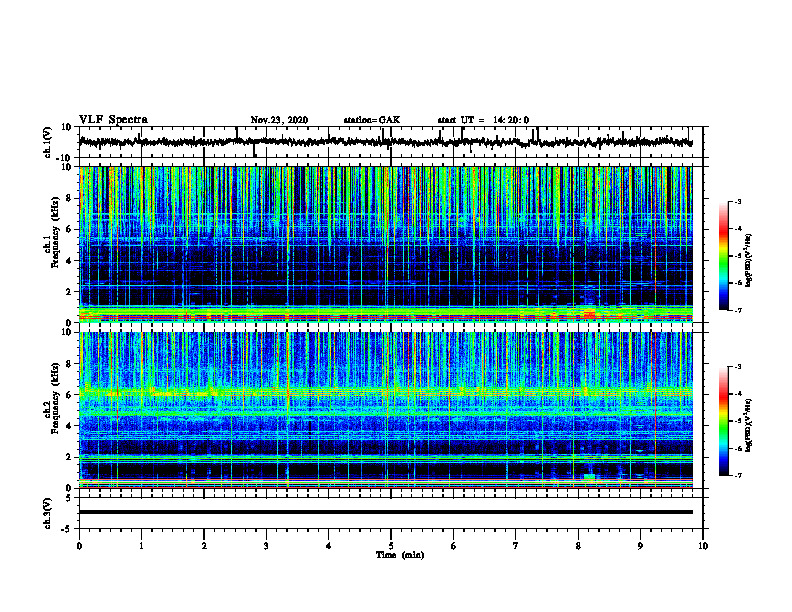Viewport: 792px width, 612px height.
Task: Click the "8" kHz tick on ch.2 spectrogram
Action: (69, 364)
